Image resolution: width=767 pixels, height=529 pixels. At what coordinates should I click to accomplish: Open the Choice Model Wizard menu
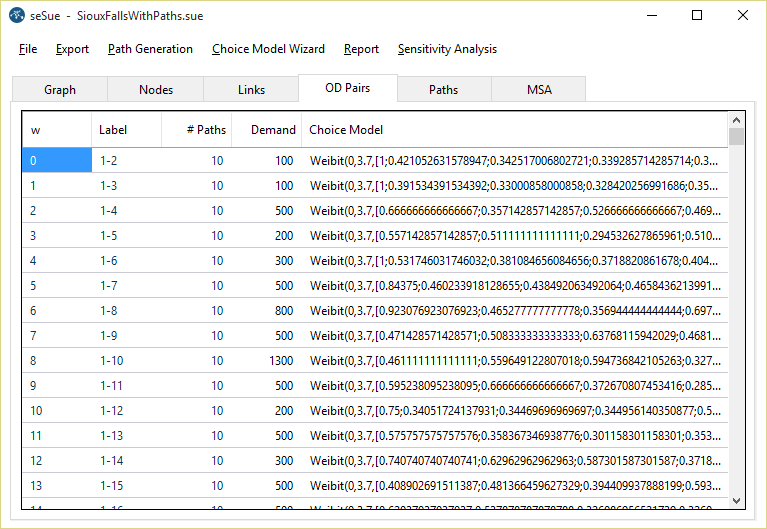point(268,49)
